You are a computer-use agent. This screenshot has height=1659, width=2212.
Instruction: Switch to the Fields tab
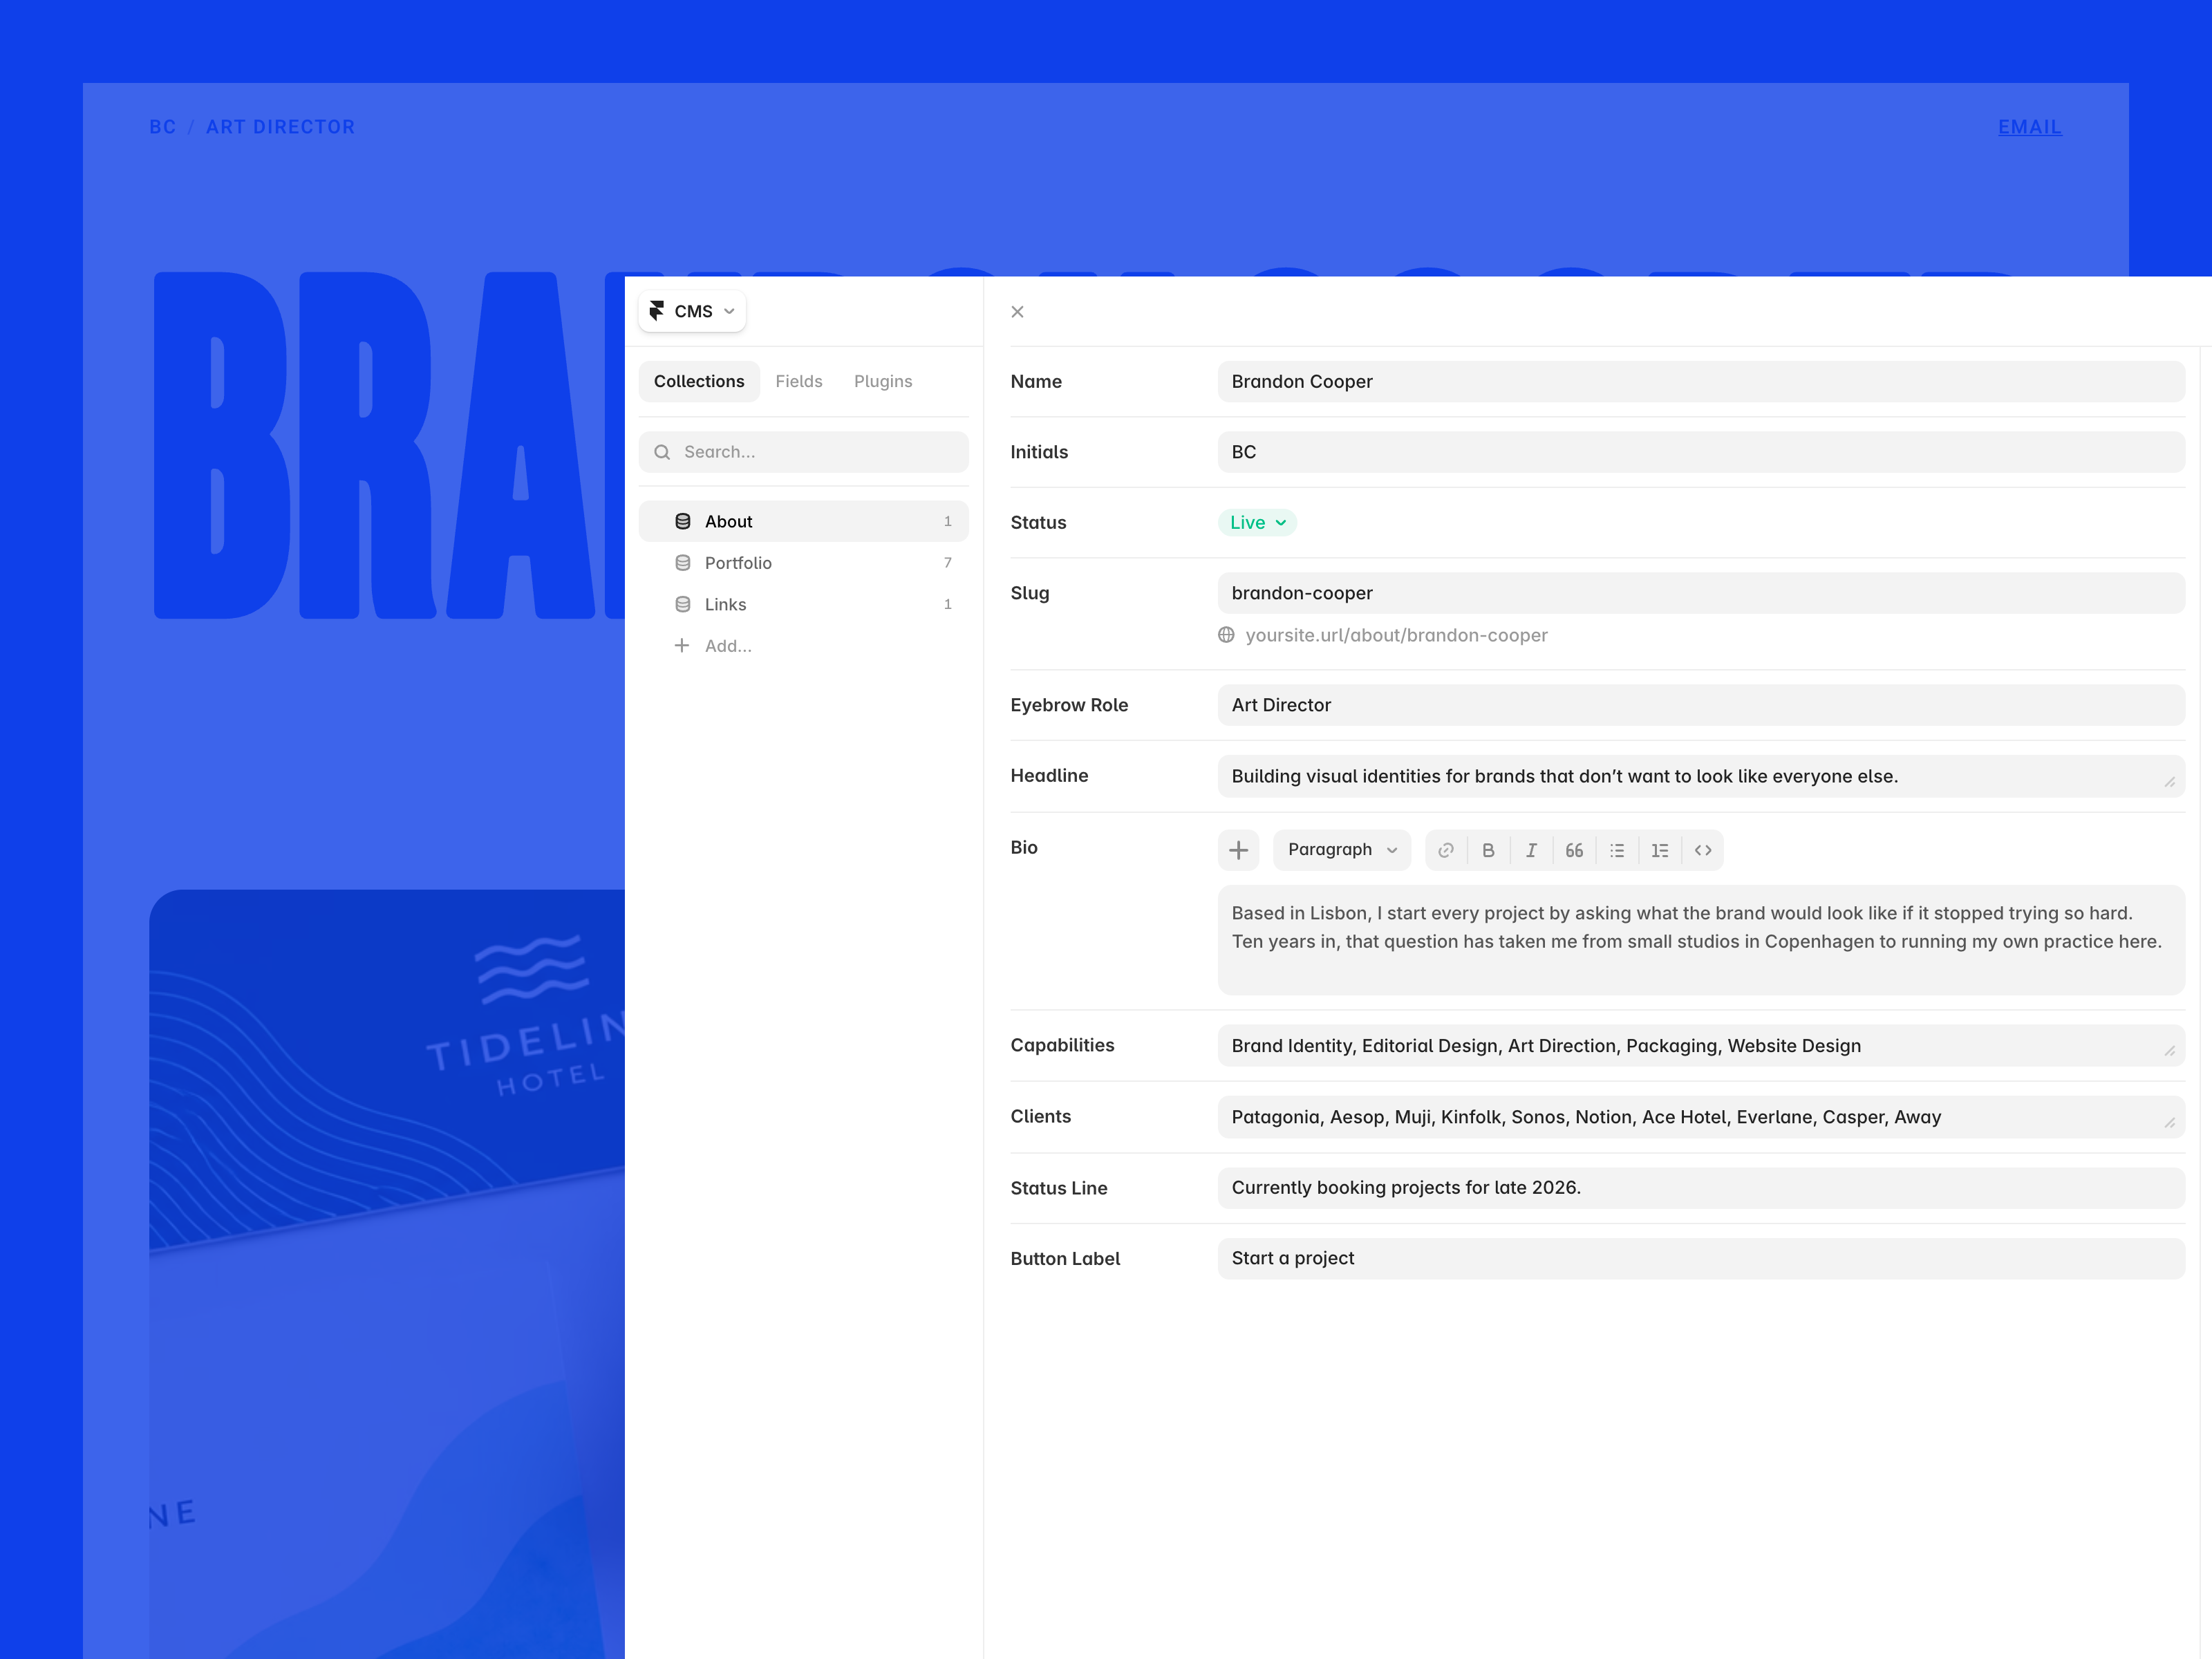click(799, 381)
